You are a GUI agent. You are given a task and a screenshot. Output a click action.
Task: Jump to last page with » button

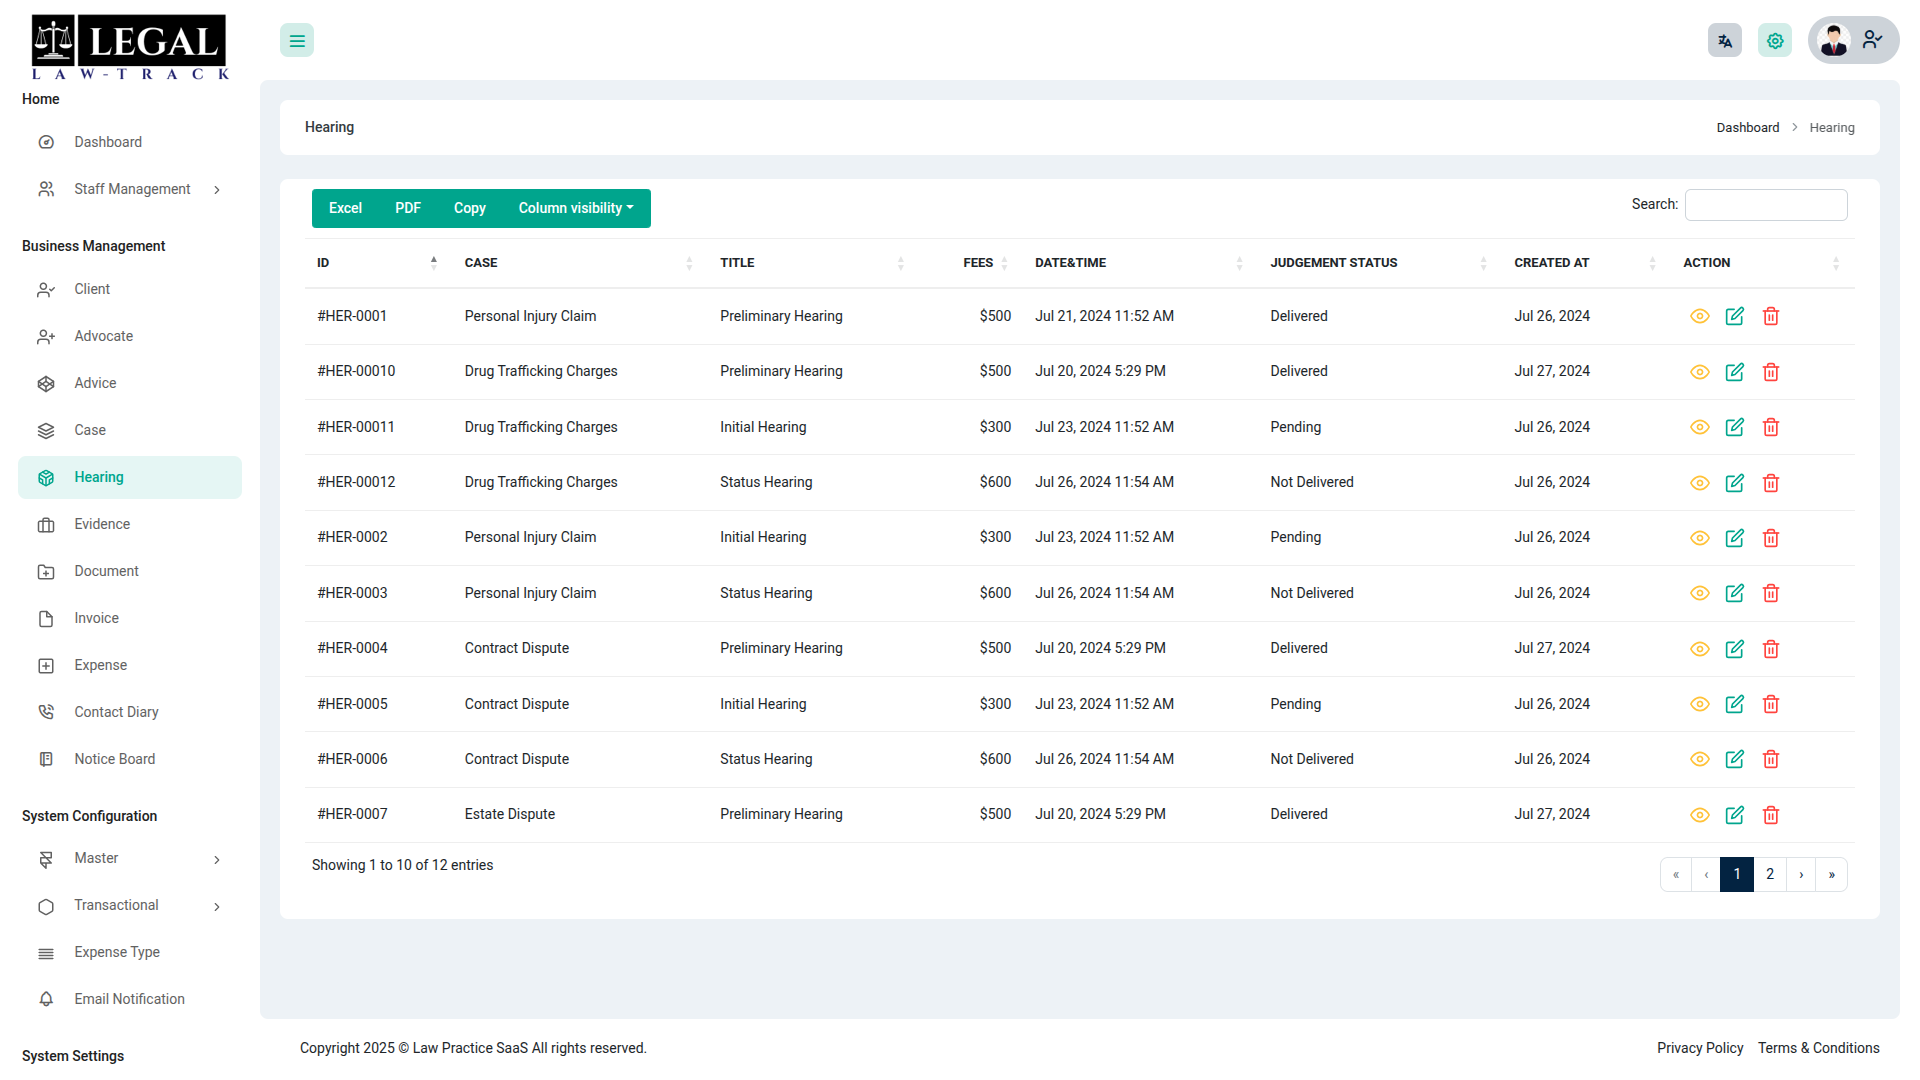pos(1832,874)
